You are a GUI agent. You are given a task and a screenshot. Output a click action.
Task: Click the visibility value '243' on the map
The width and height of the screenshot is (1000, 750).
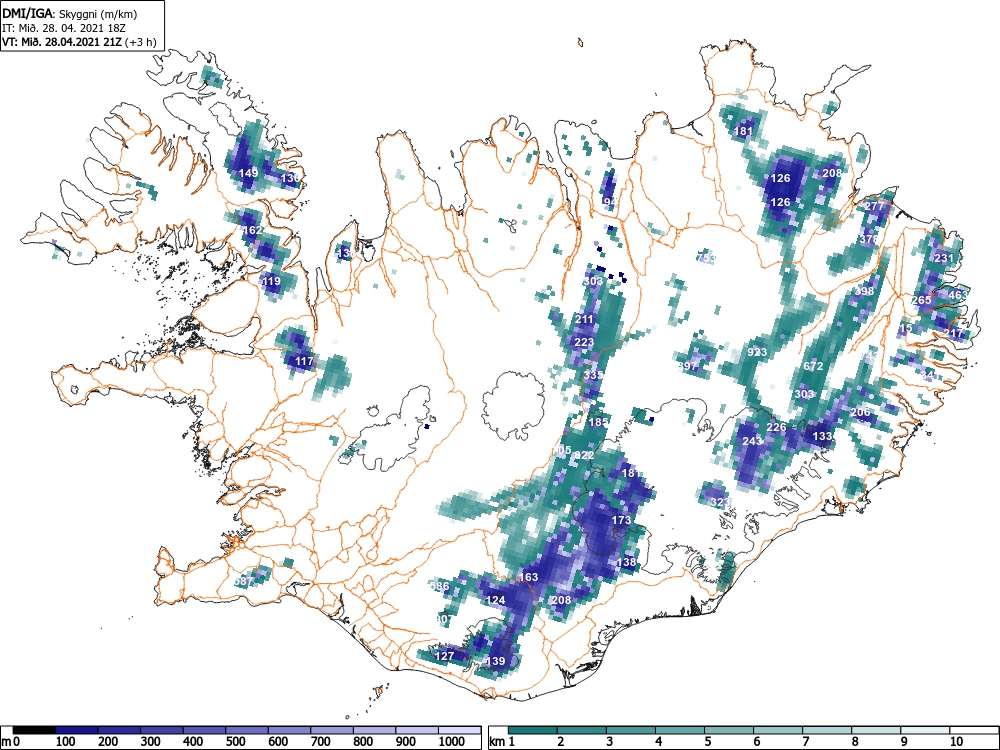click(x=753, y=441)
